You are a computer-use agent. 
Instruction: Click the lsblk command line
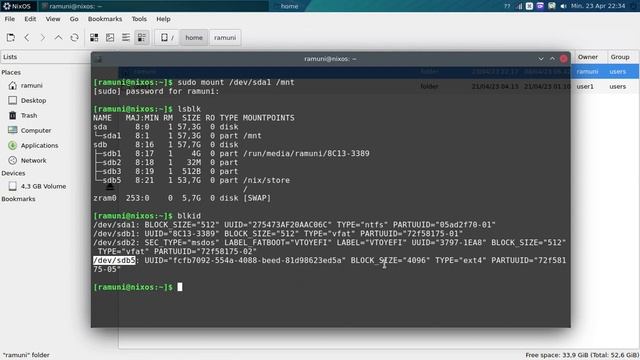coord(147,109)
